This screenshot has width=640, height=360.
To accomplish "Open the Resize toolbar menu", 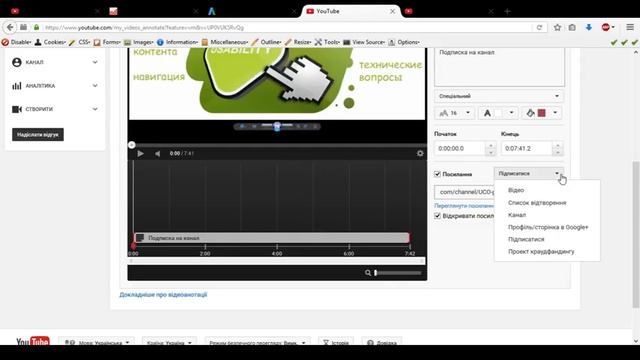I will [x=298, y=42].
